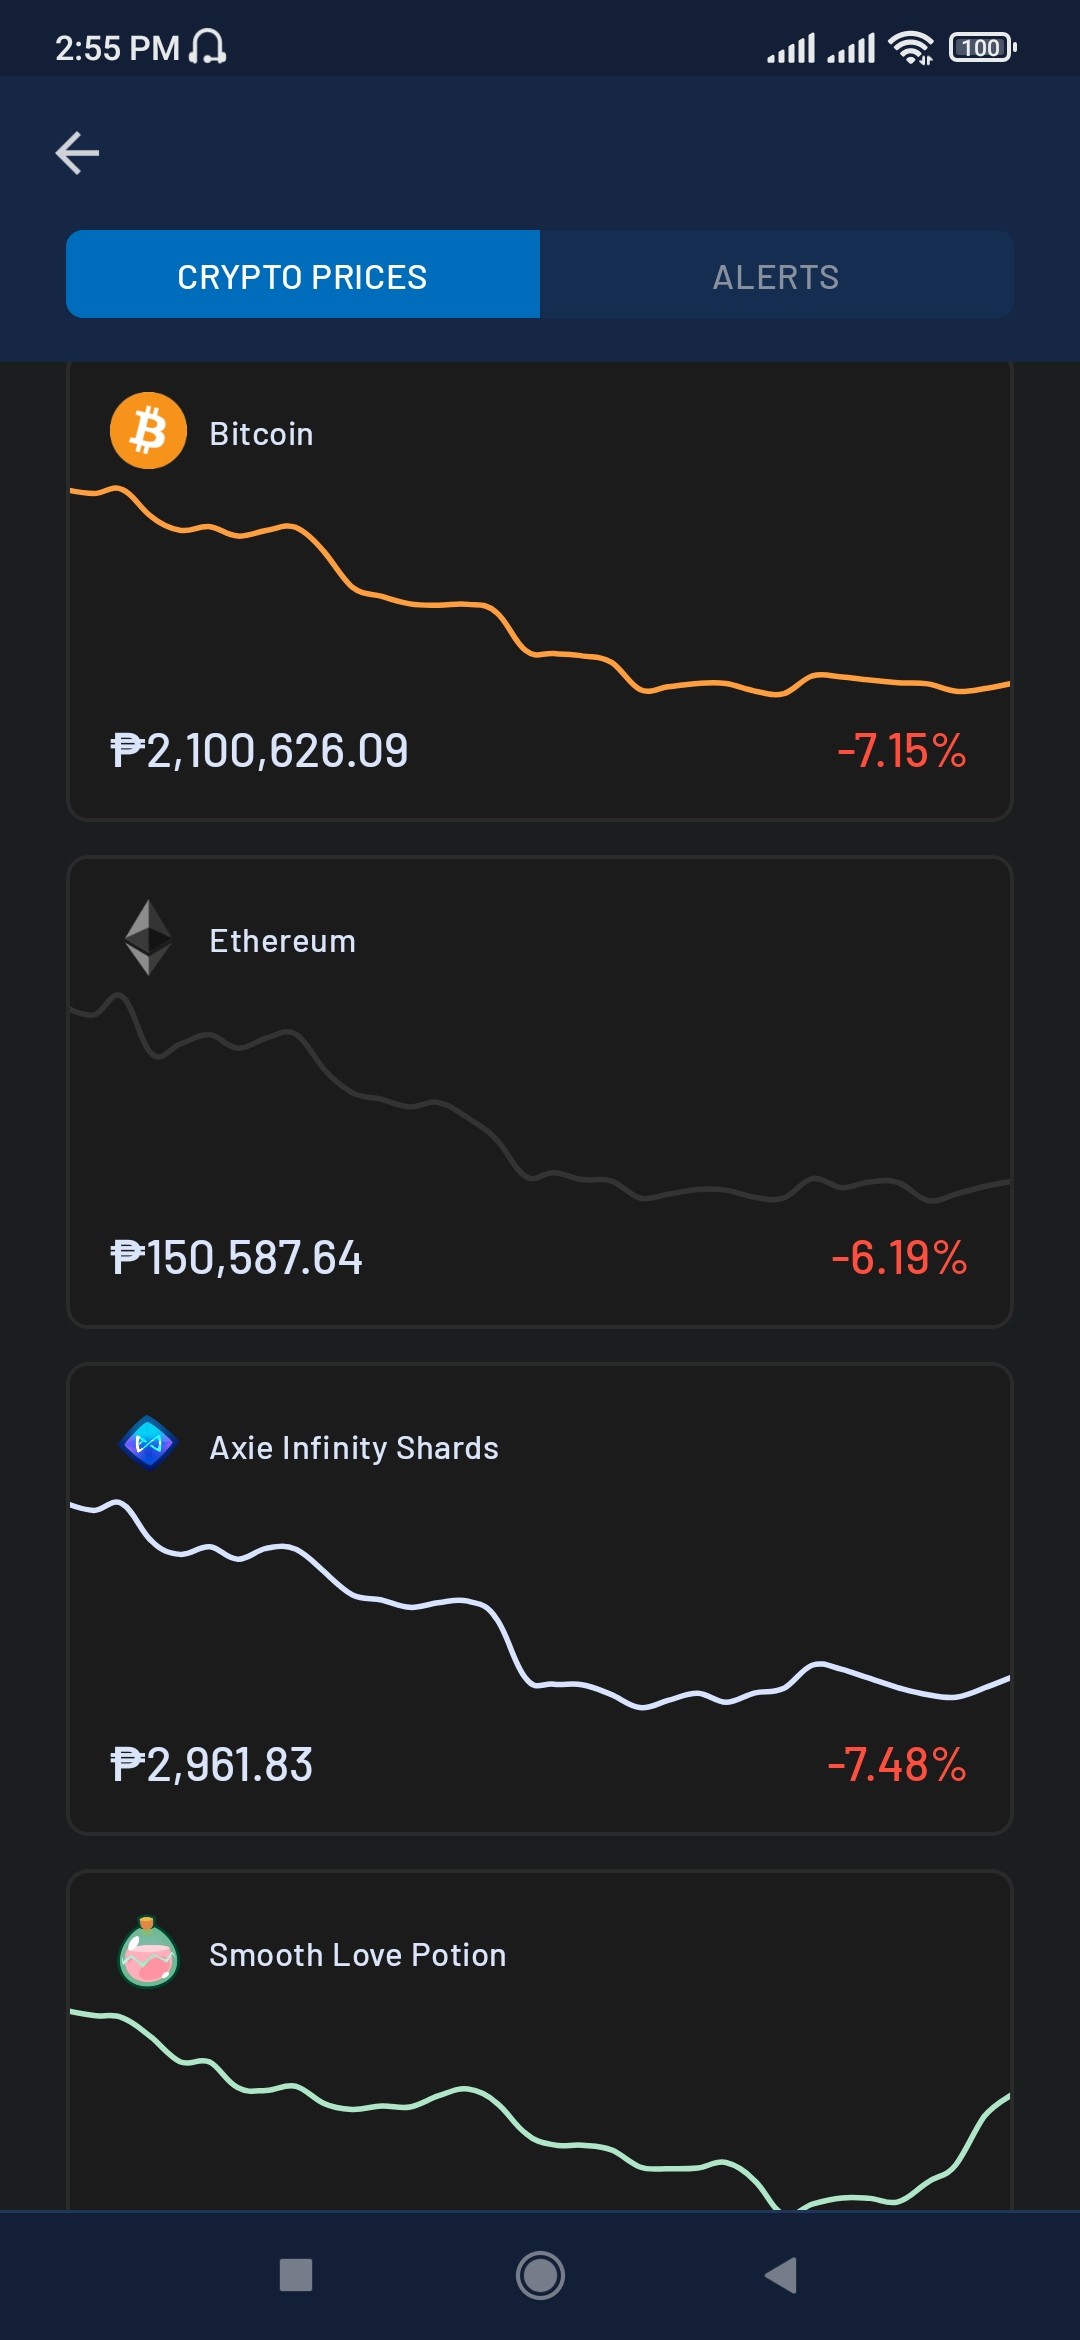The height and width of the screenshot is (2340, 1080).
Task: Open the Smooth Love Potion chart
Action: (540, 2108)
